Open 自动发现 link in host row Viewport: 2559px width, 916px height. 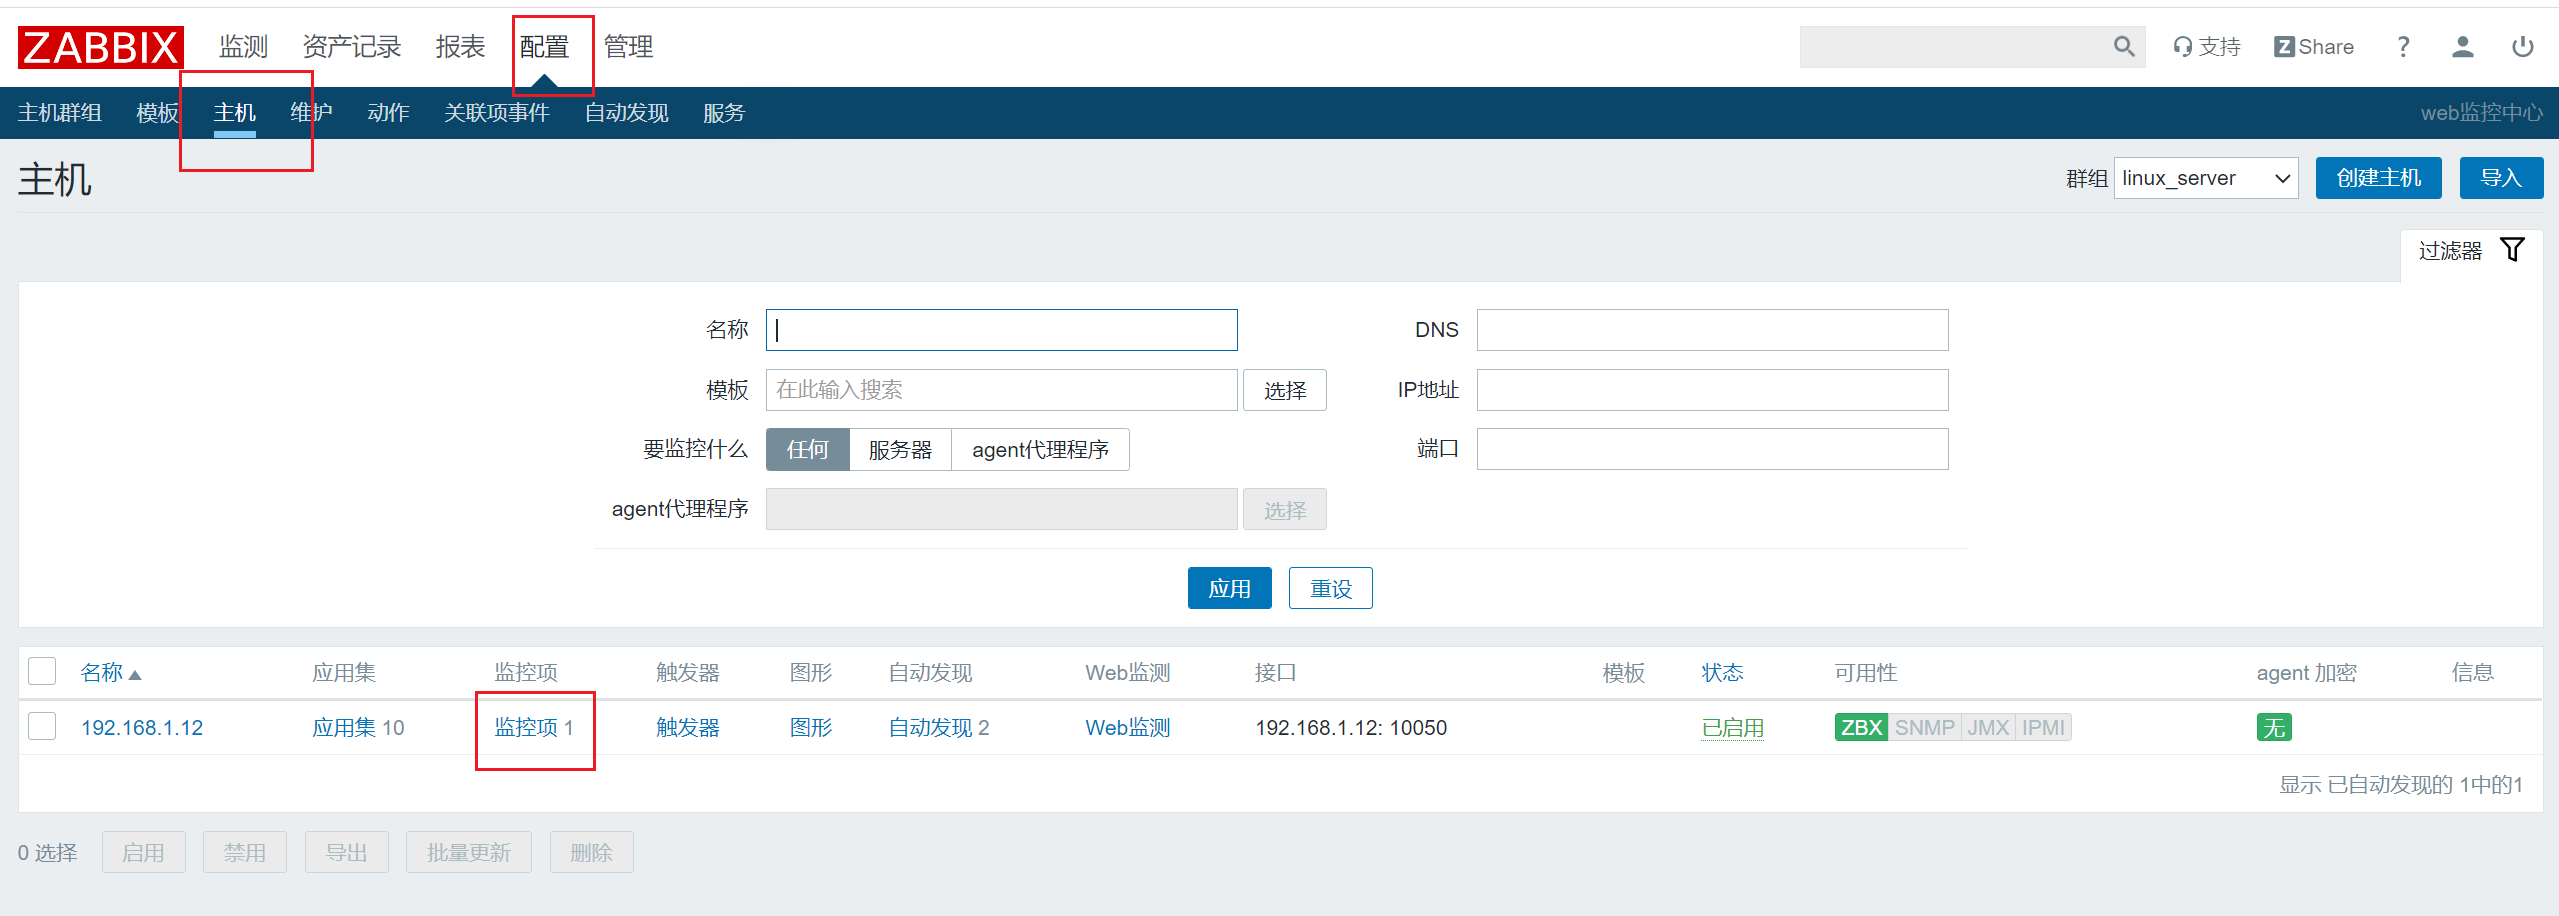point(930,728)
